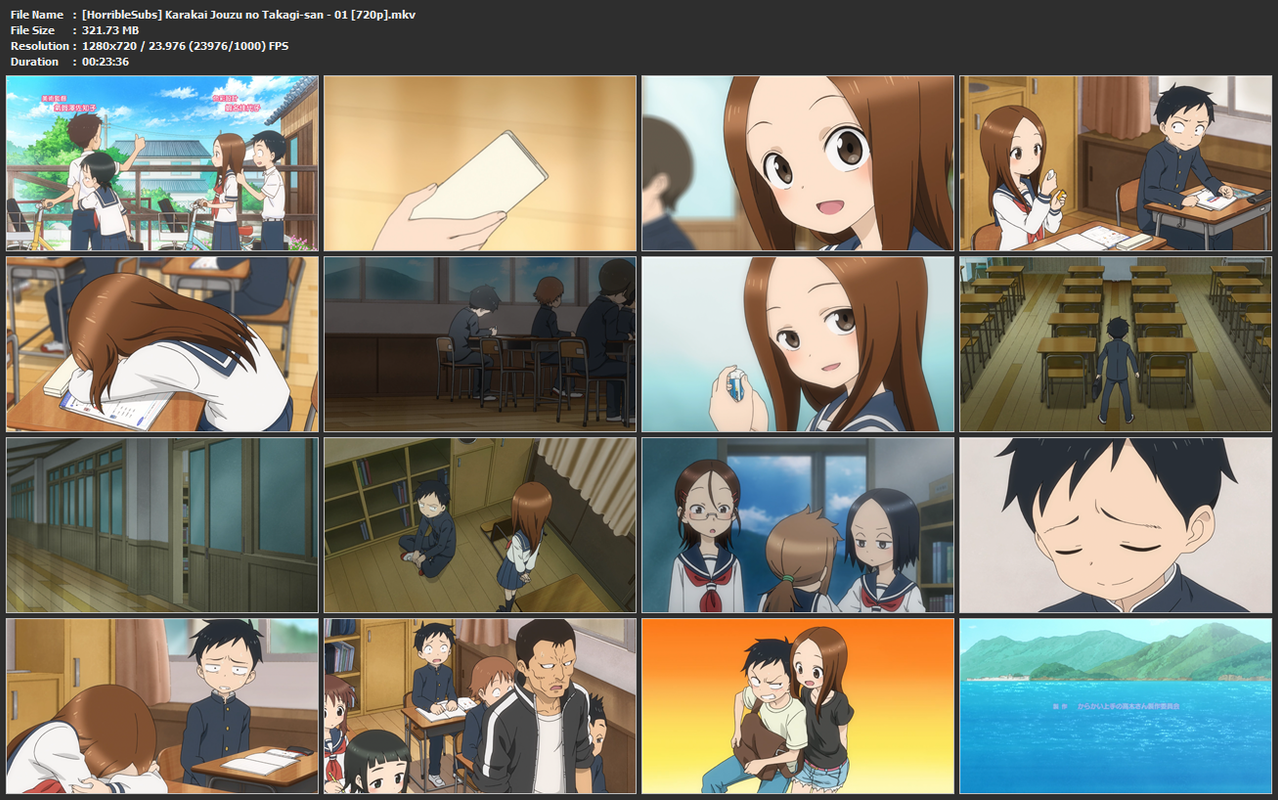Open thumbnail of girl holding small blue item
The width and height of the screenshot is (1278, 800).
(798, 344)
